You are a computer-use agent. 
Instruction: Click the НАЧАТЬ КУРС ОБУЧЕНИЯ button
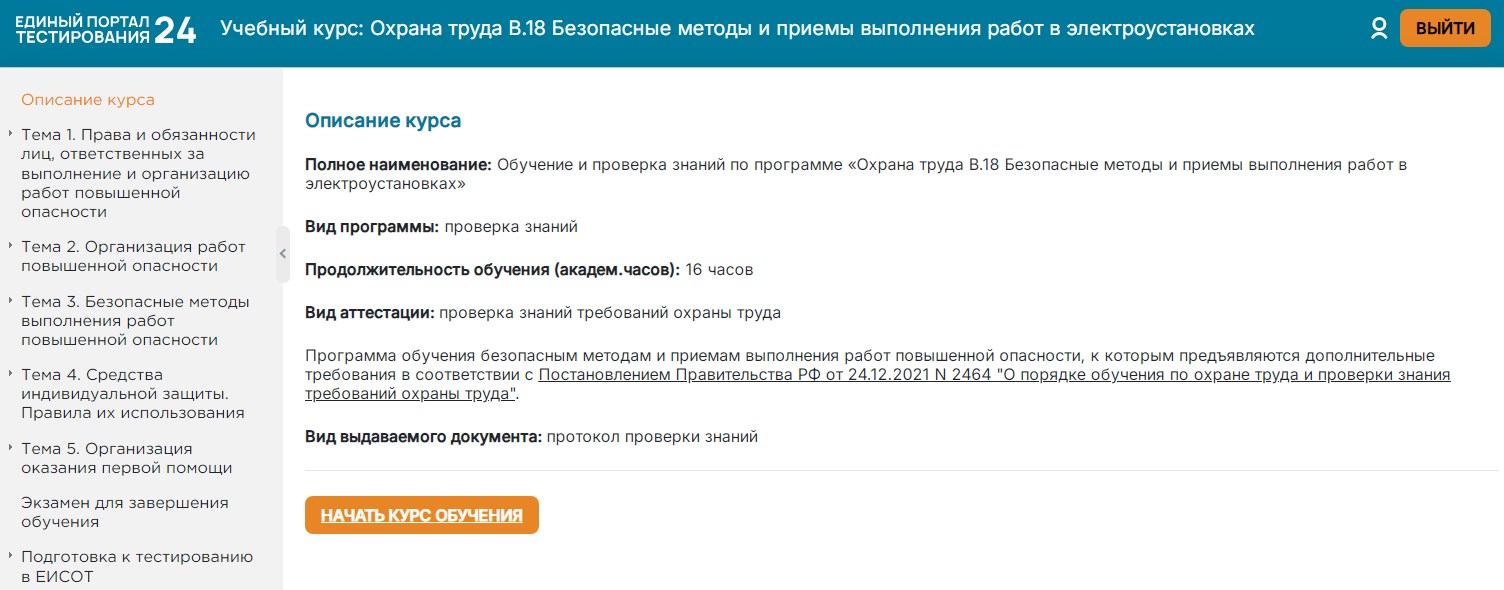tap(421, 516)
